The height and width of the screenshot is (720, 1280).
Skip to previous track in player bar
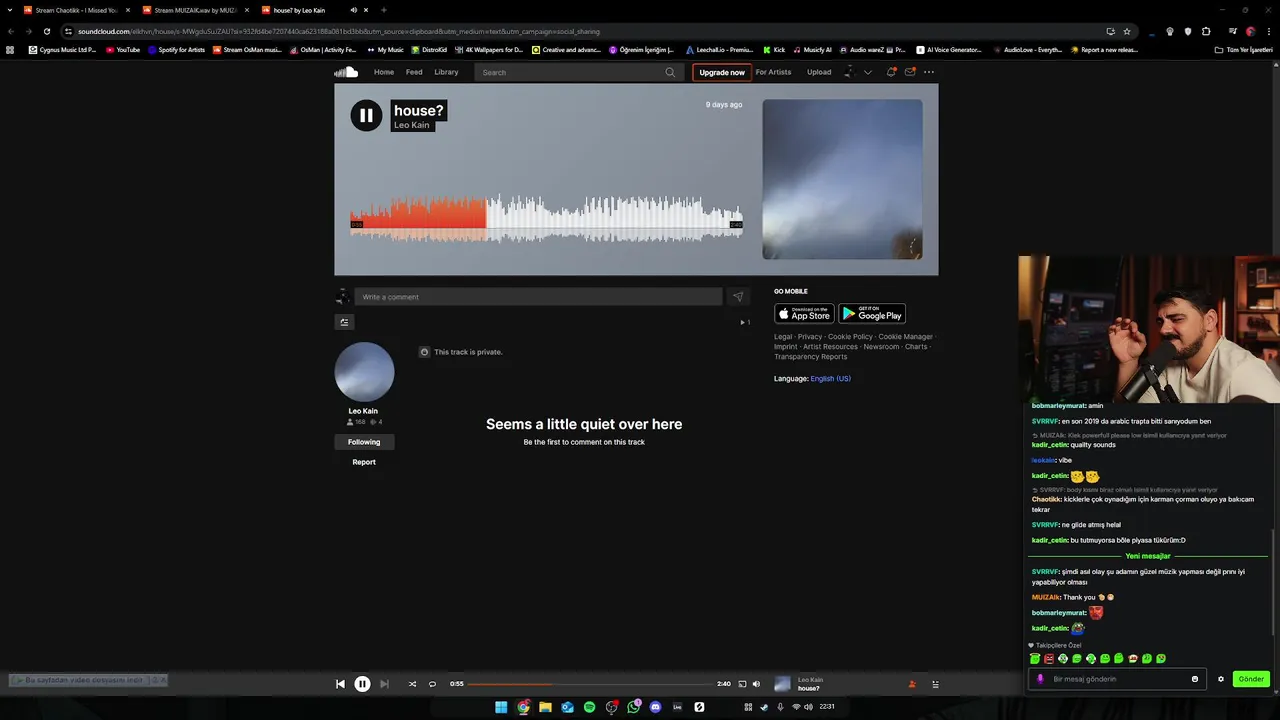tap(340, 684)
